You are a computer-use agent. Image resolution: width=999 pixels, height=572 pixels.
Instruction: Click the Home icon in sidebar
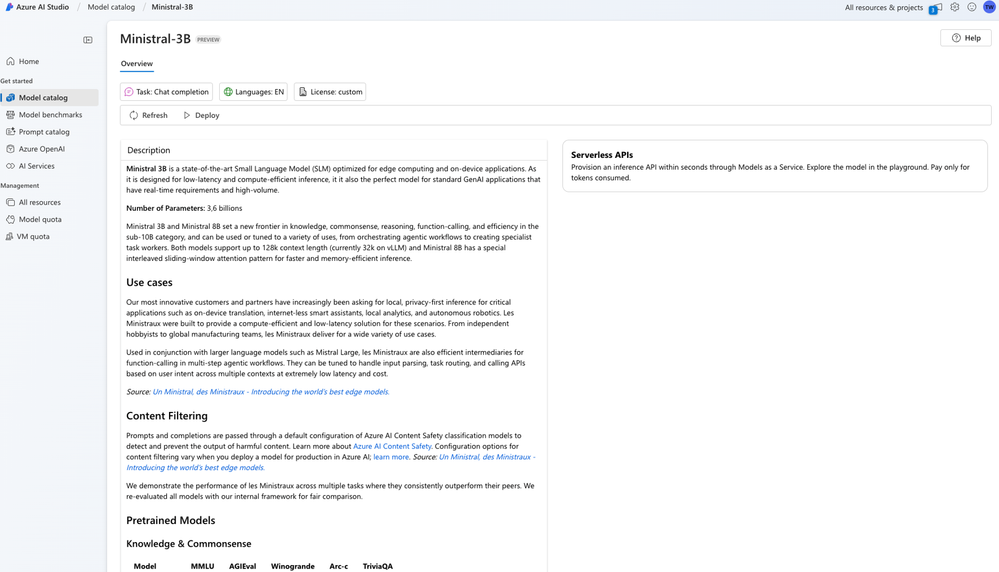pyautogui.click(x=10, y=61)
